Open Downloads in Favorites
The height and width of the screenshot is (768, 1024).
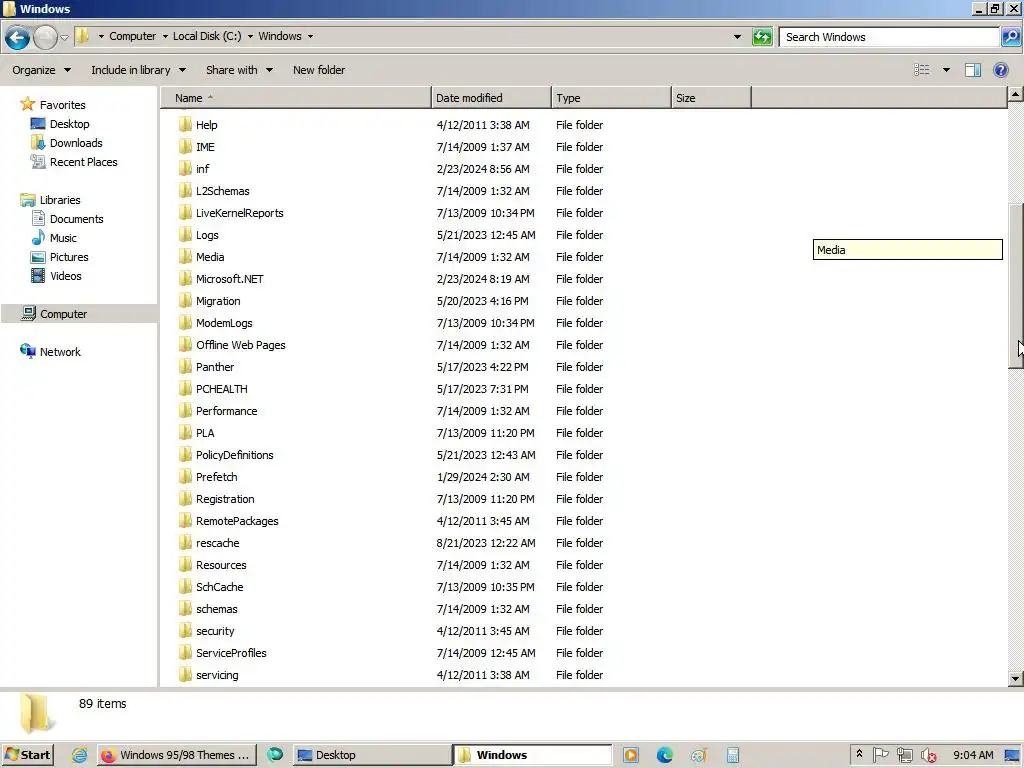coord(76,143)
